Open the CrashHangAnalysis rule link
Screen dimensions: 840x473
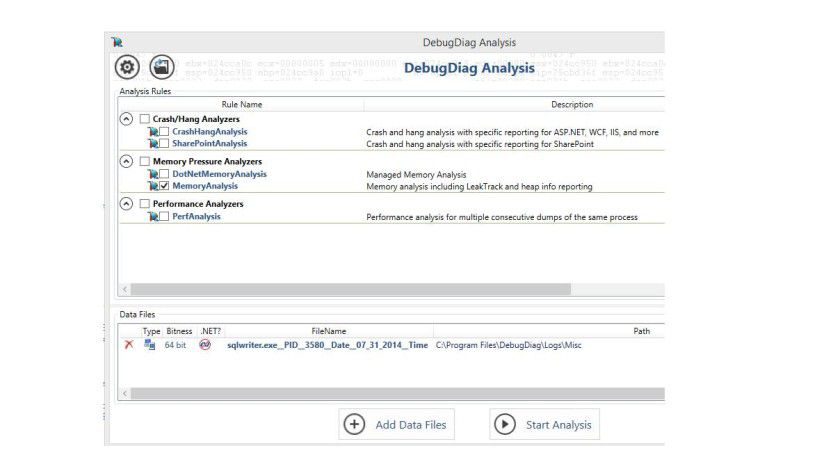click(x=209, y=131)
